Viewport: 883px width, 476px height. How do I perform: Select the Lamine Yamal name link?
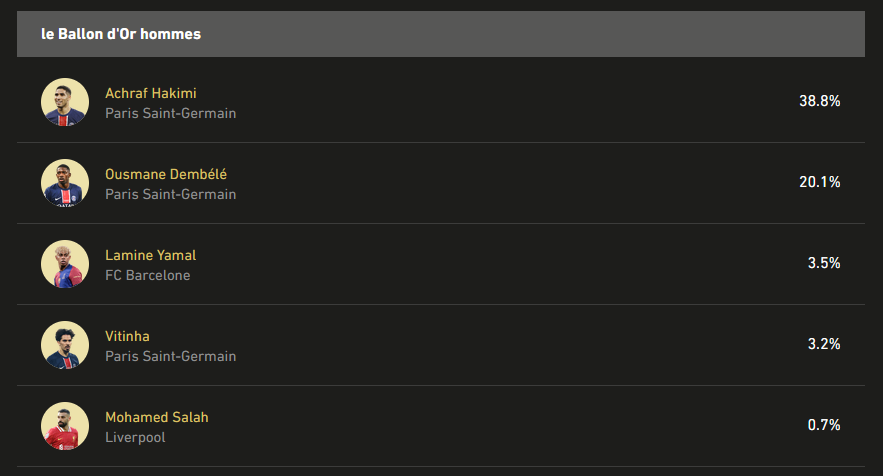coord(150,255)
